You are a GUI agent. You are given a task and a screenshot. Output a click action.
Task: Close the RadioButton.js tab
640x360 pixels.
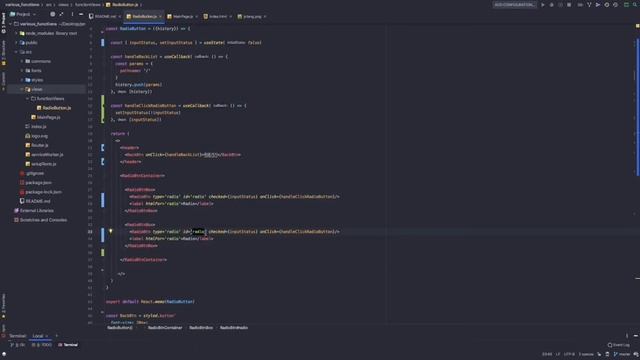click(x=160, y=17)
